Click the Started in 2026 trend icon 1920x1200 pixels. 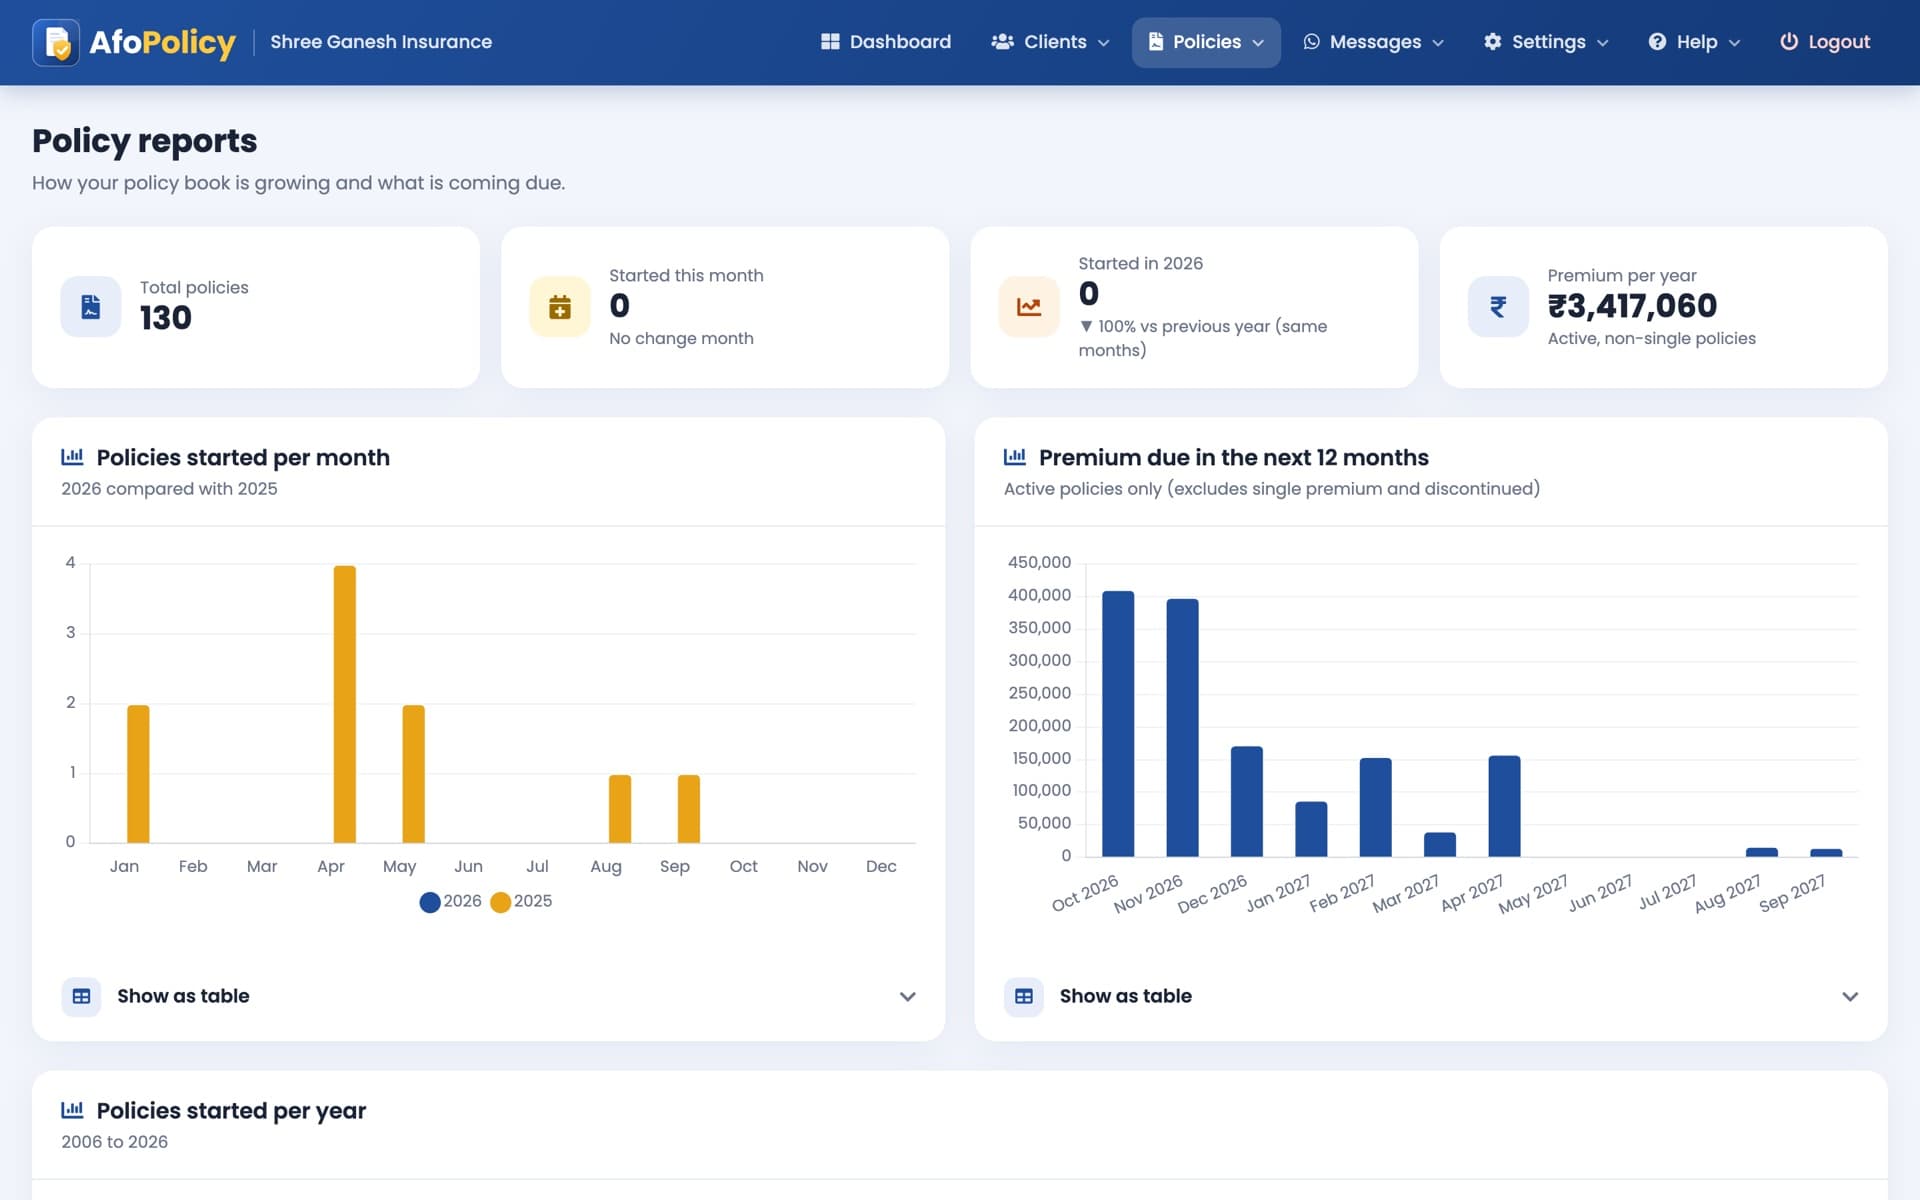1029,307
